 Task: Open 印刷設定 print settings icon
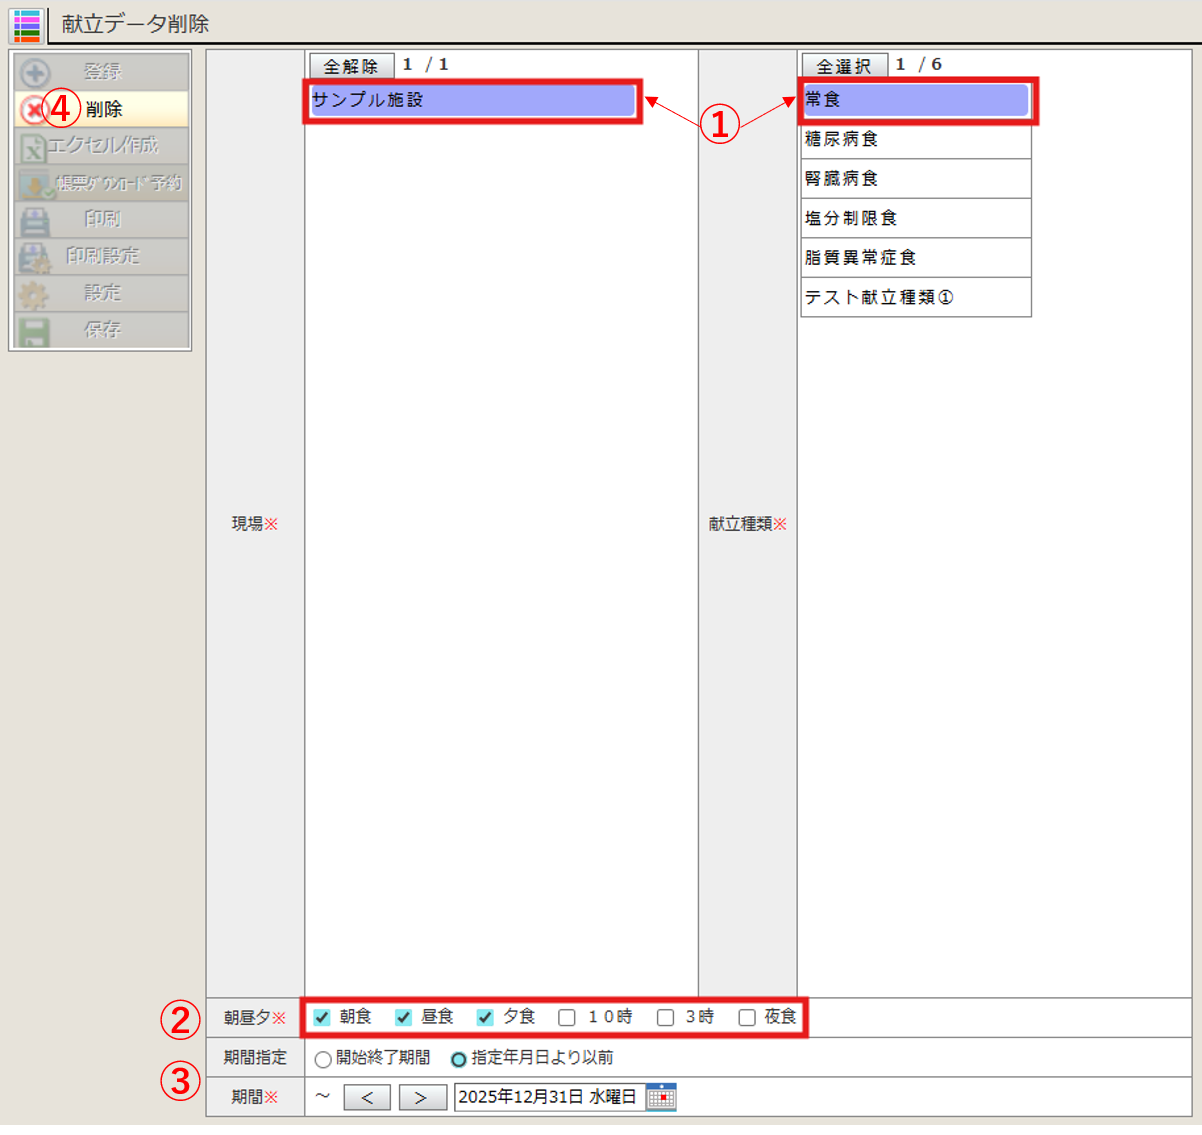point(35,257)
